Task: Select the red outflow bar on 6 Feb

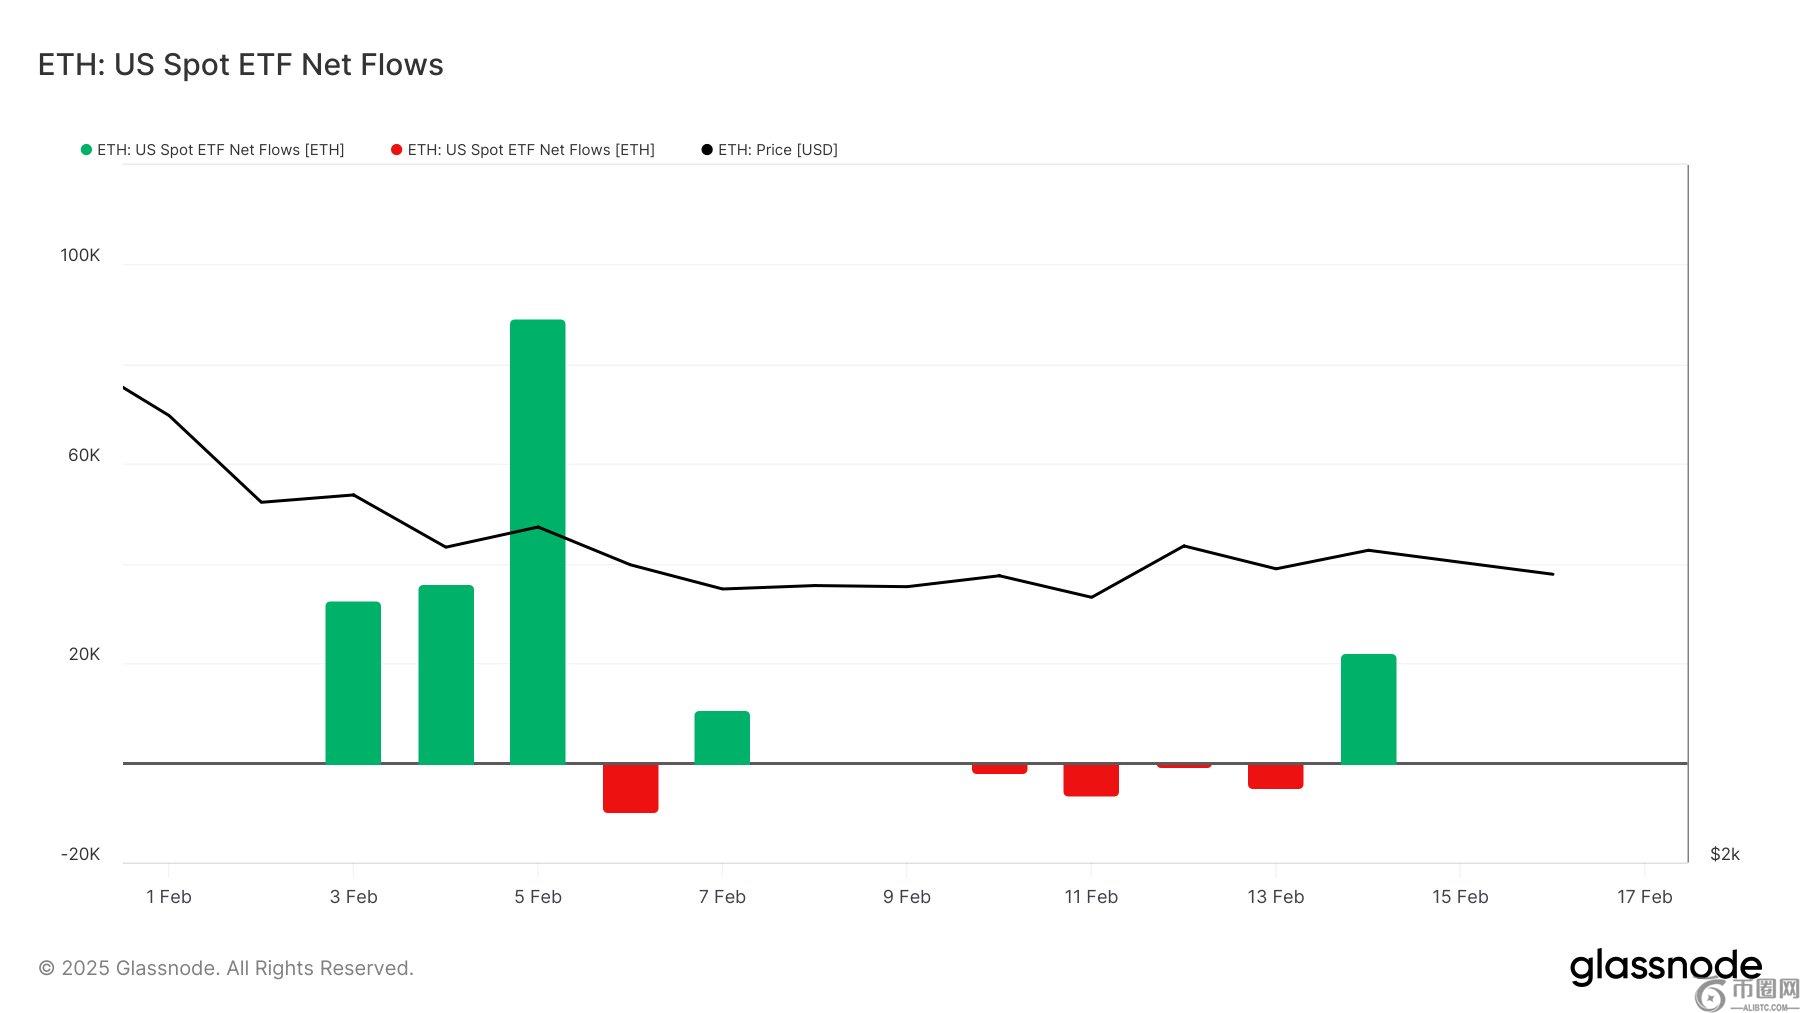Action: 630,788
